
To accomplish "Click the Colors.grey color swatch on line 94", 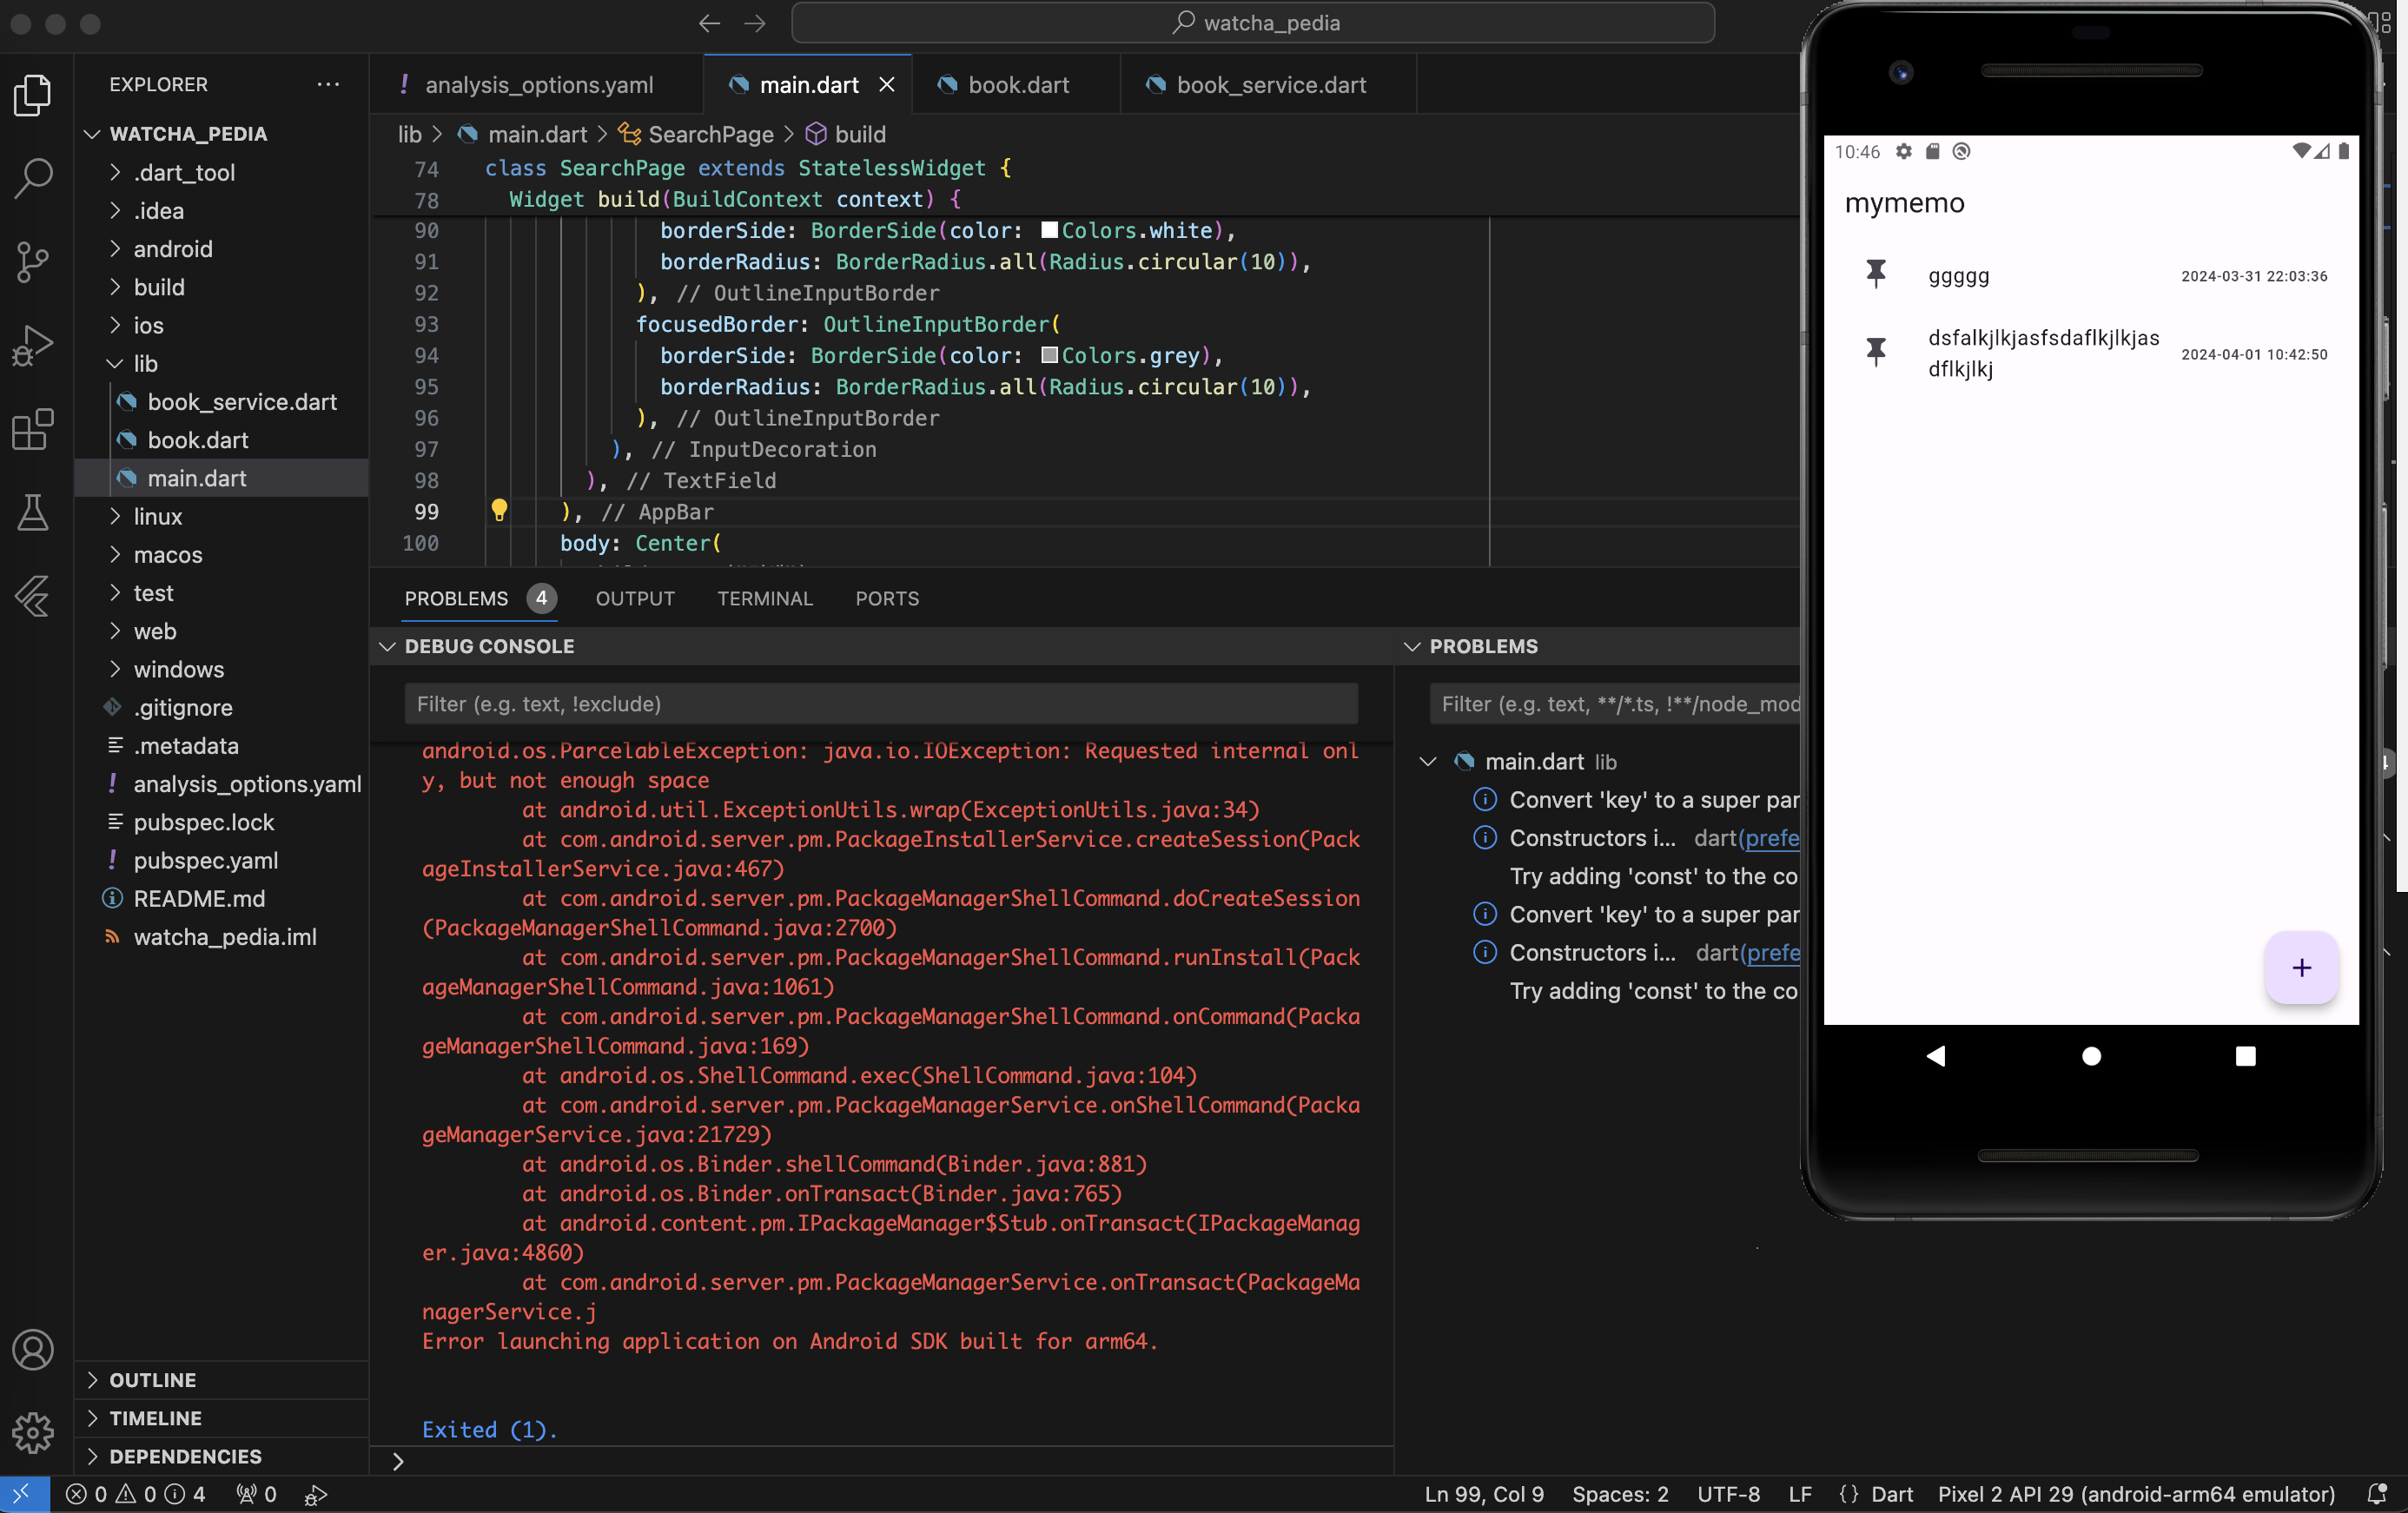I will tap(1049, 355).
